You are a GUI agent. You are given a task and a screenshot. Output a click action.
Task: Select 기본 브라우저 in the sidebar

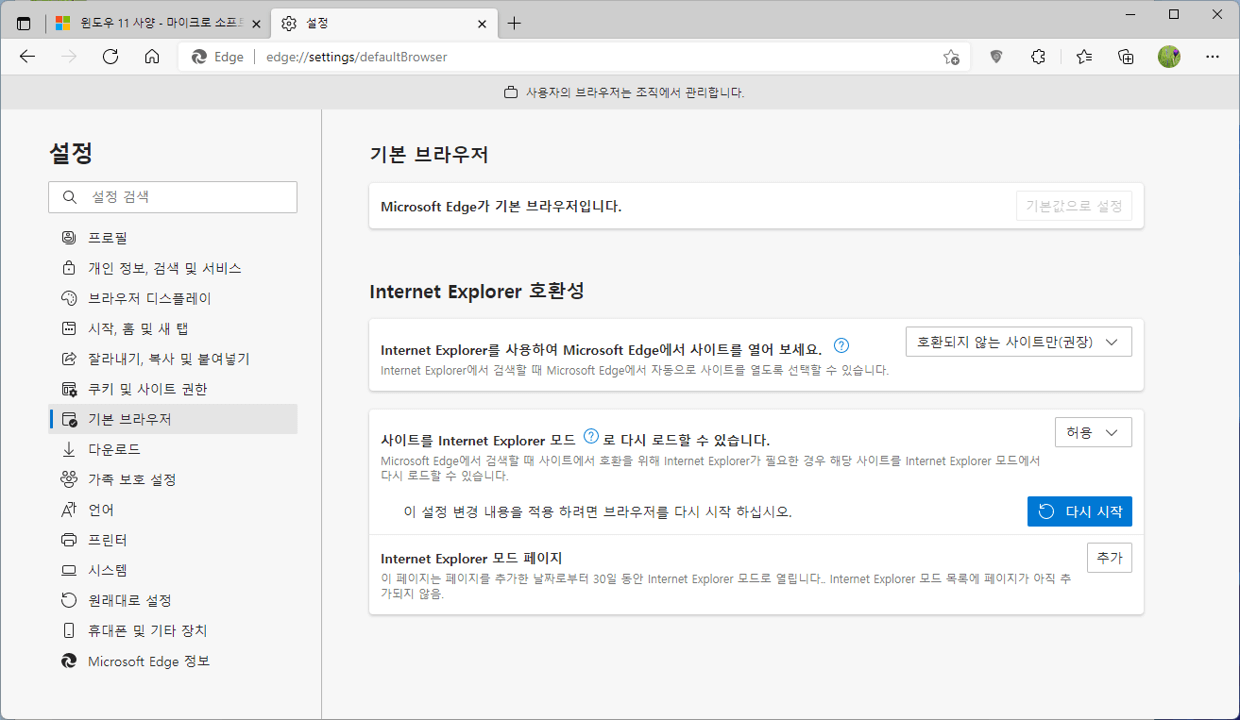pos(173,419)
